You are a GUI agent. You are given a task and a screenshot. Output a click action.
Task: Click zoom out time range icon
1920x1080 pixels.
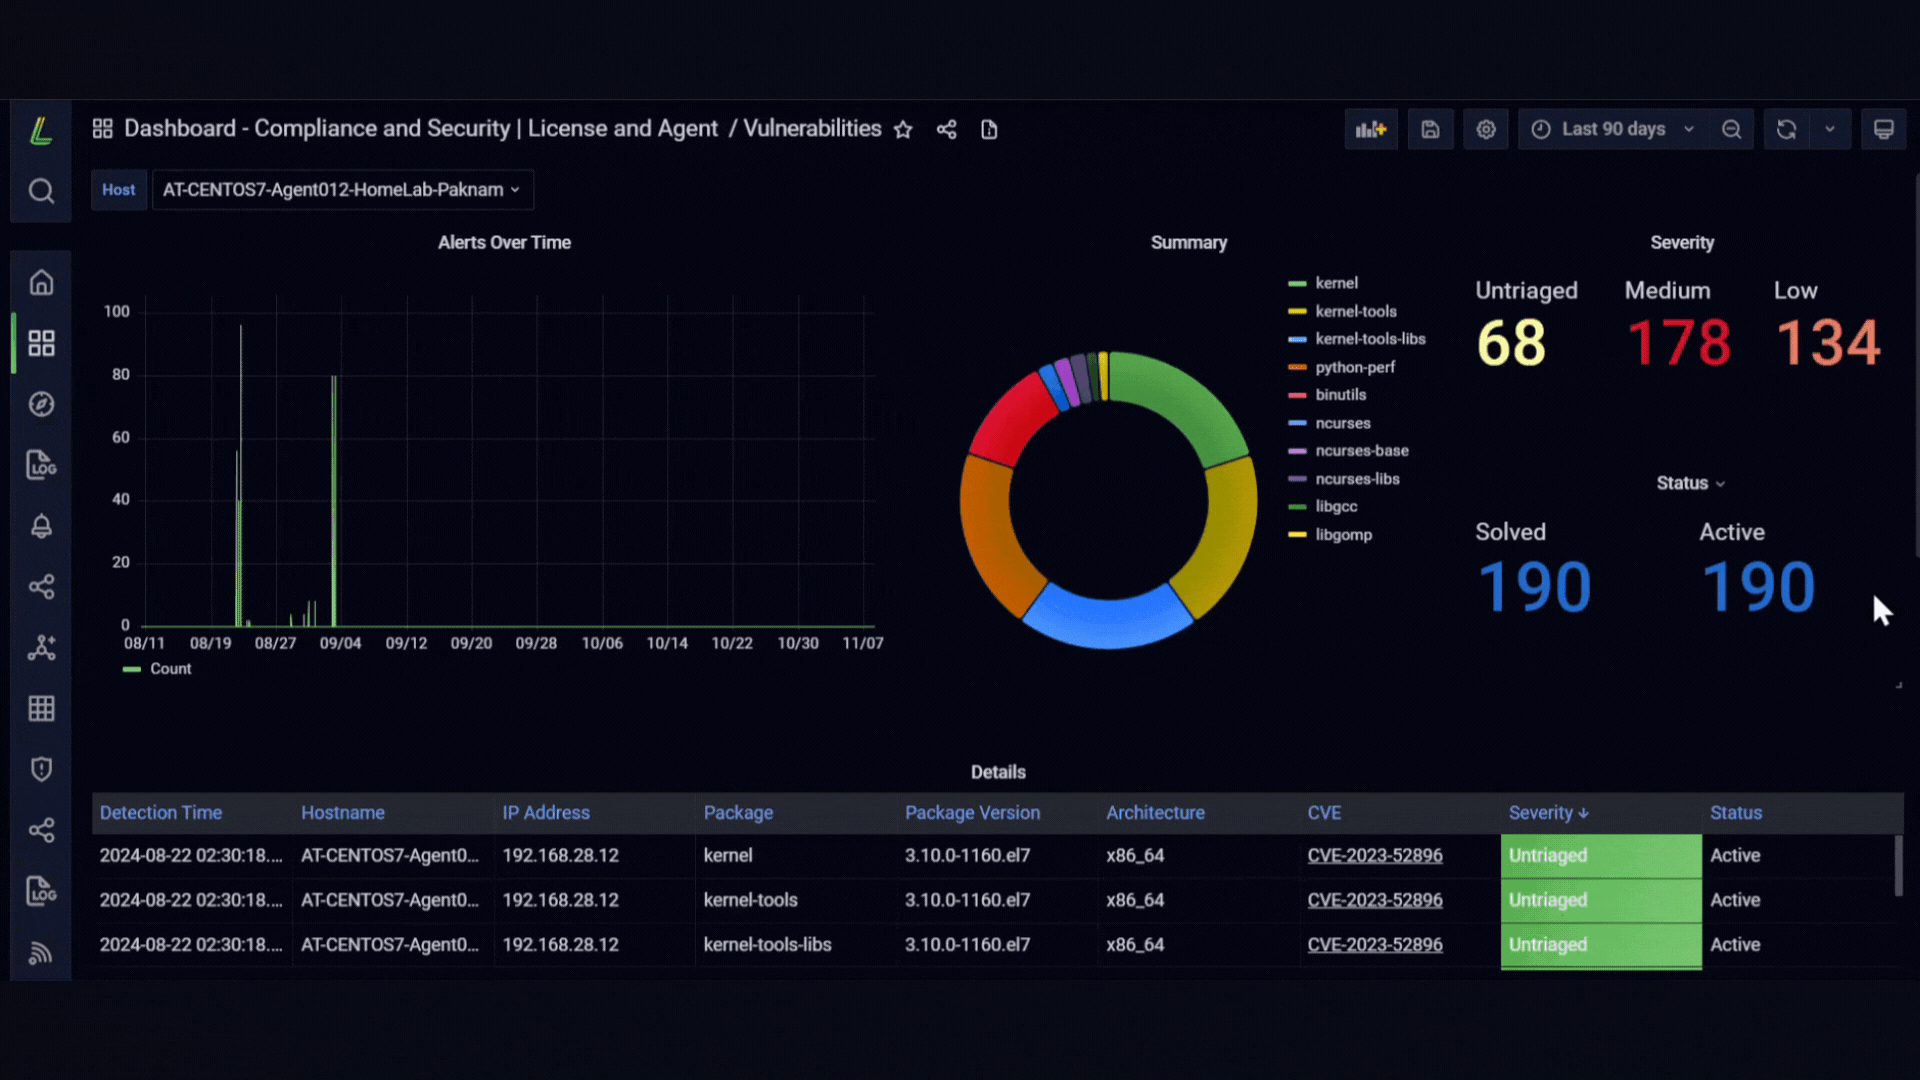coord(1731,130)
